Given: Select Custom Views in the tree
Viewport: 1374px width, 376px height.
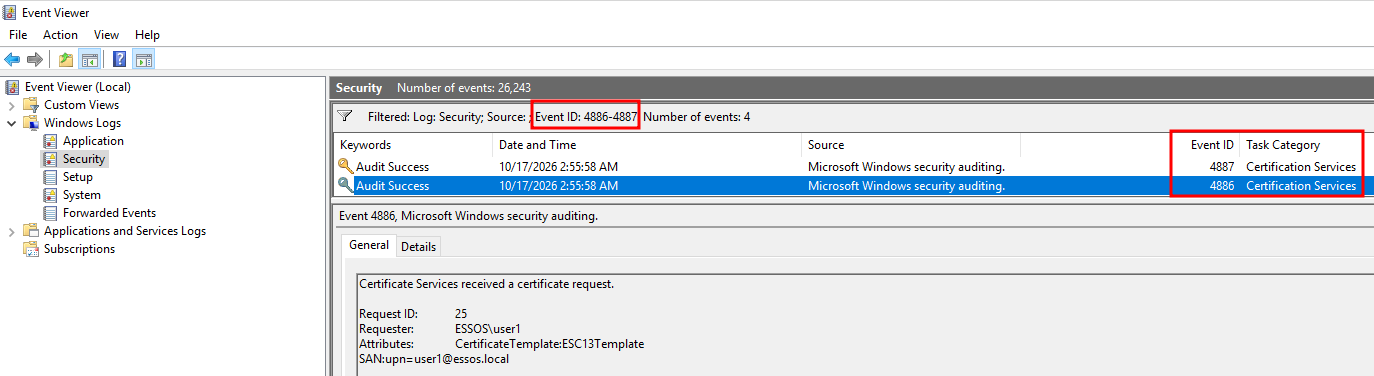Looking at the screenshot, I should click(81, 105).
